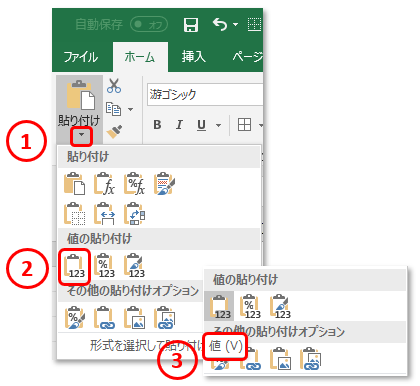Open the Borders dropdown arrow

pos(260,125)
